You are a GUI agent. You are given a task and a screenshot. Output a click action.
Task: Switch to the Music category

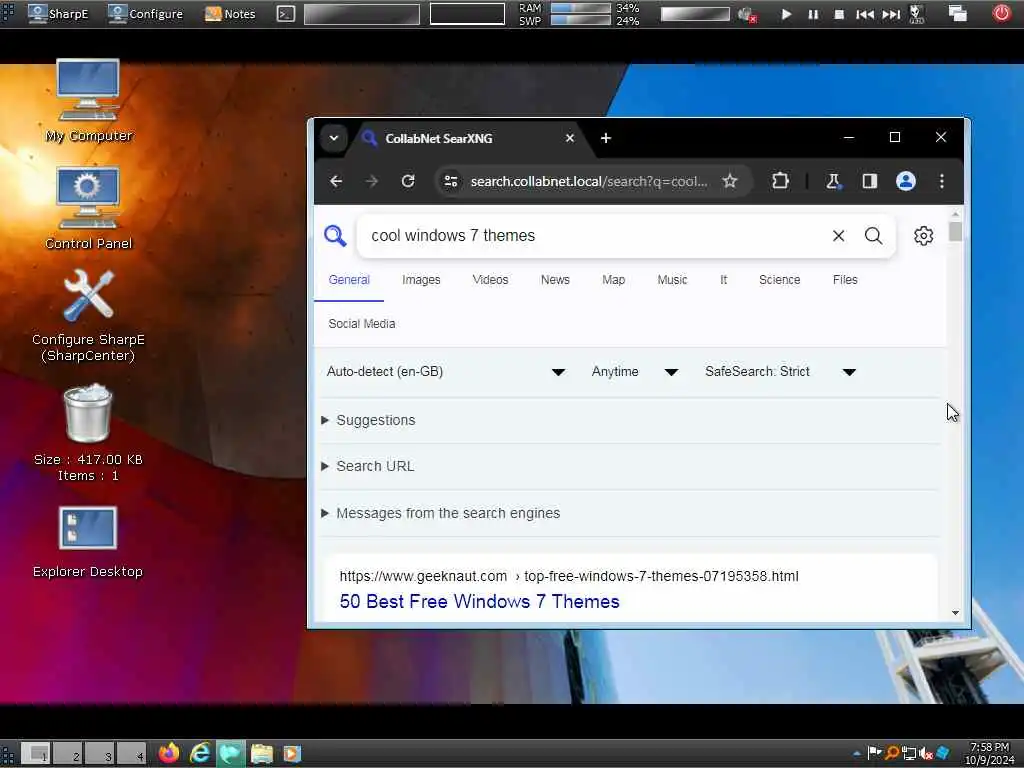672,280
